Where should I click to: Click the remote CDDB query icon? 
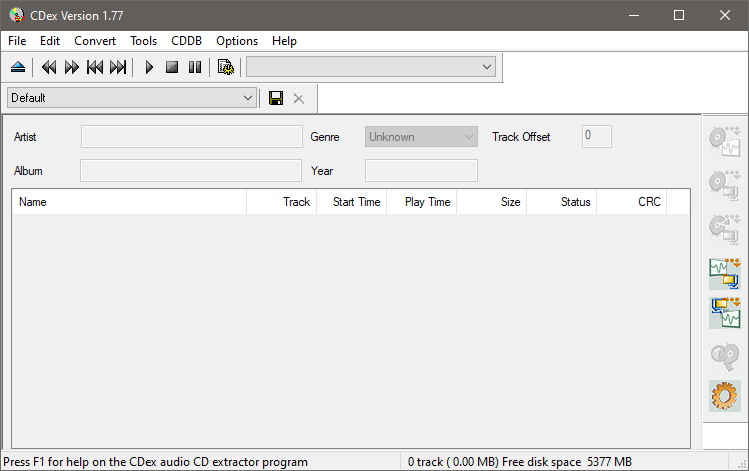click(x=725, y=356)
